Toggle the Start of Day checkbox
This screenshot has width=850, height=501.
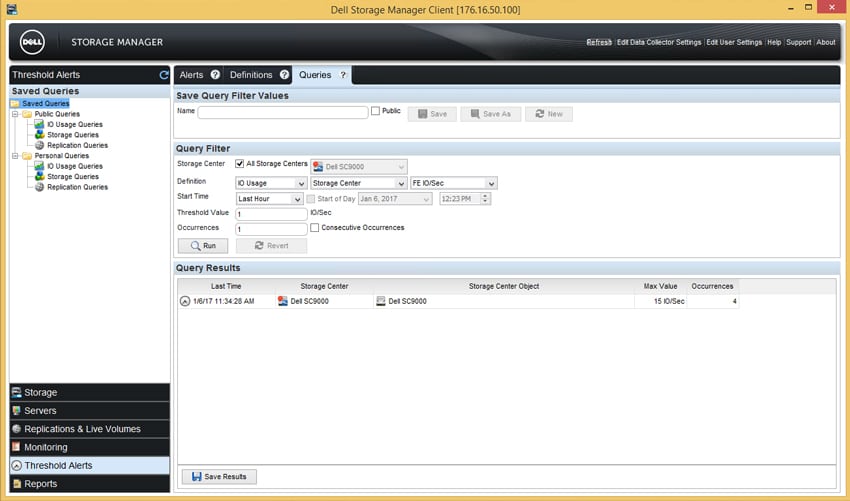click(x=311, y=199)
